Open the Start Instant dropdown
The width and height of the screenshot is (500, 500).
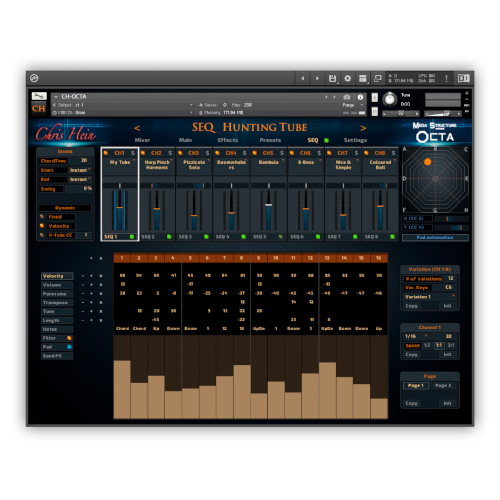tap(80, 170)
